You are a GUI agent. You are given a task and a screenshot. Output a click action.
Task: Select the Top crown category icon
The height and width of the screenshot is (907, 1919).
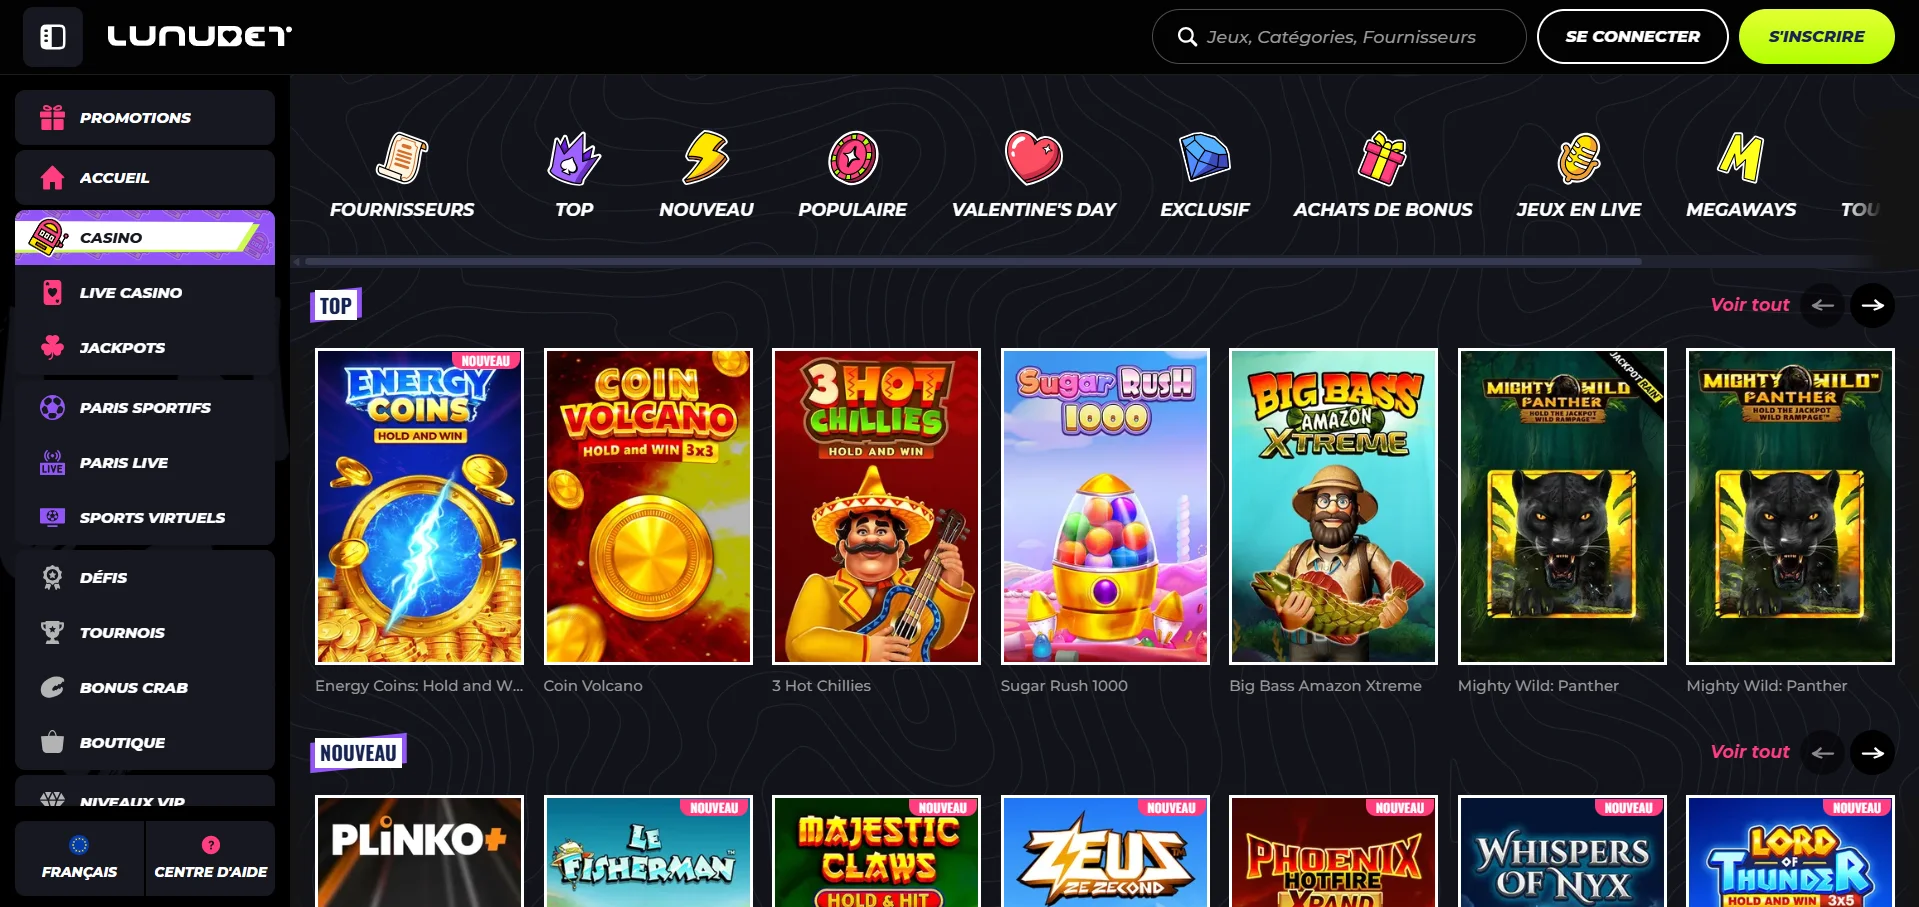pyautogui.click(x=574, y=158)
